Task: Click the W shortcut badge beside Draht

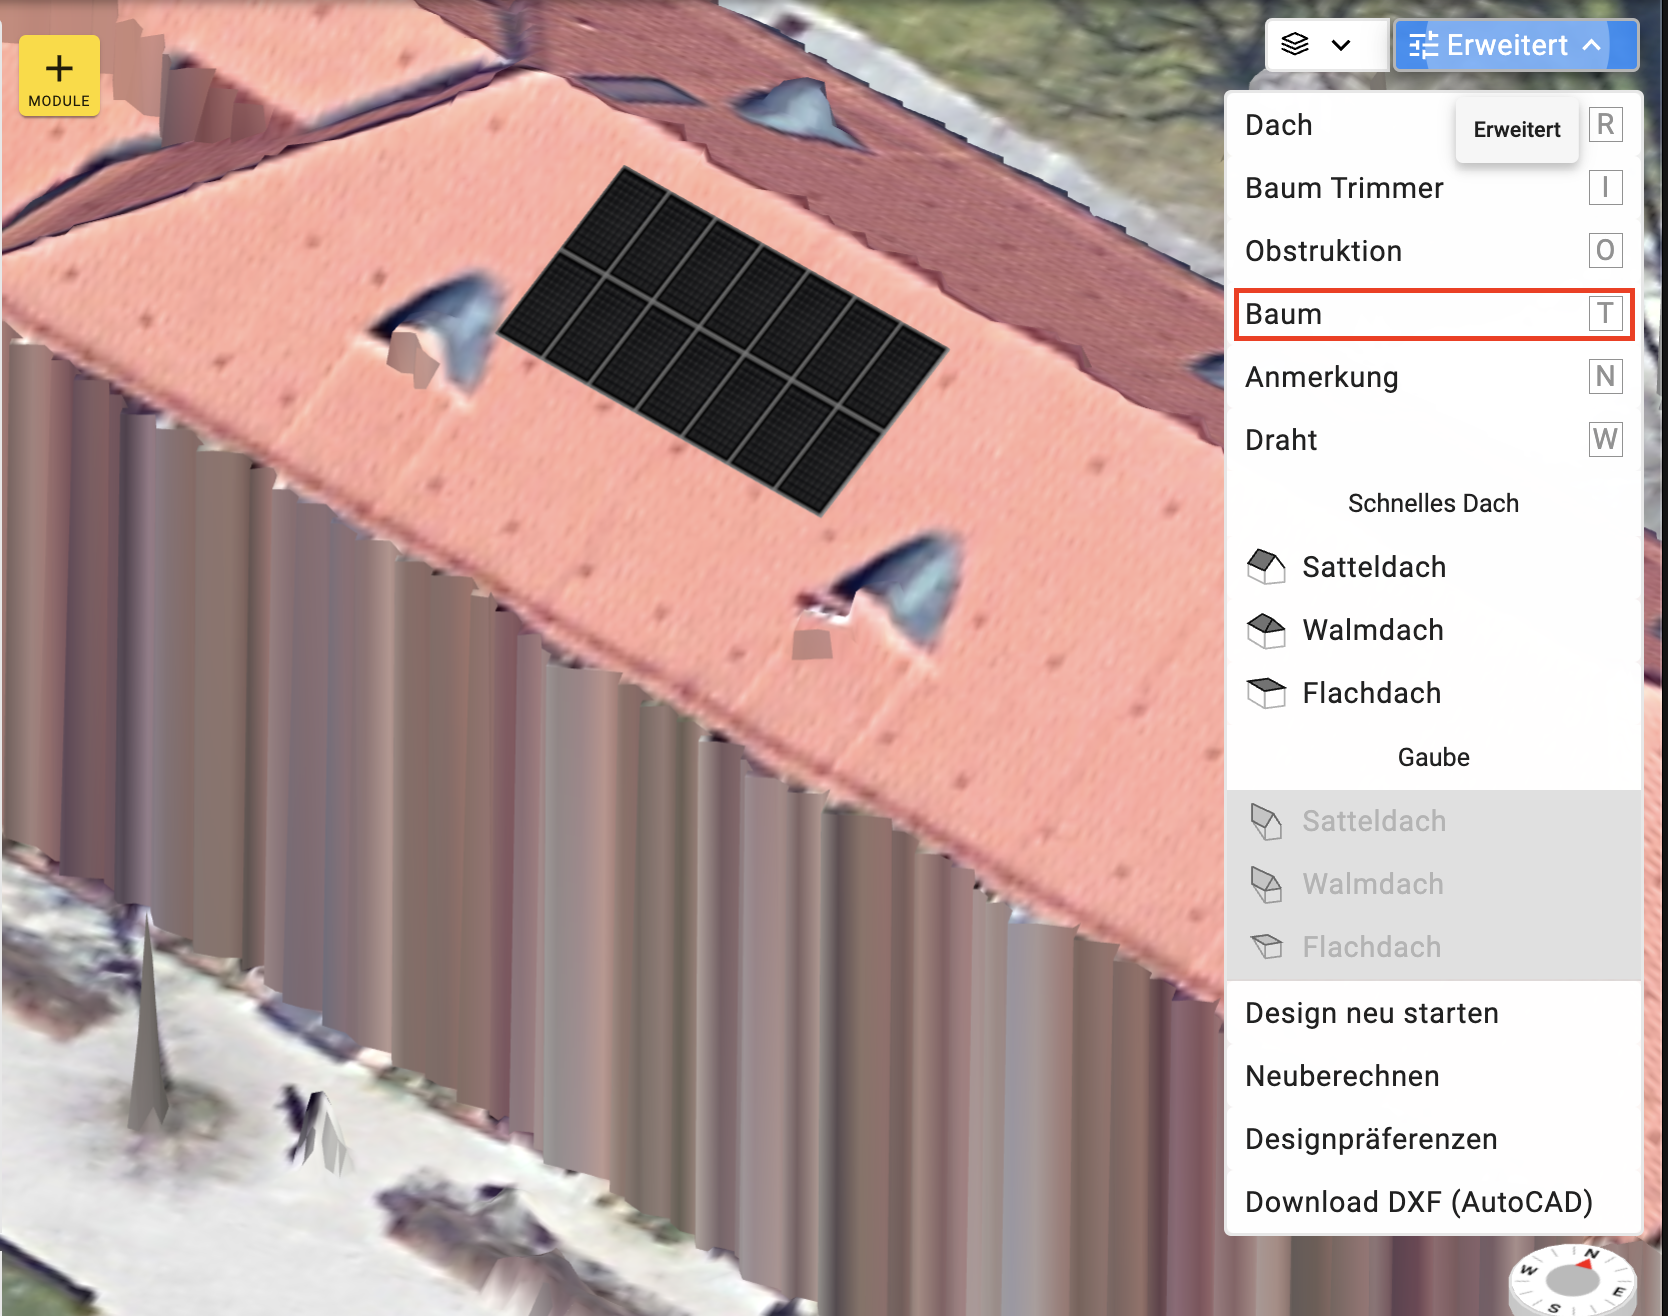Action: click(x=1605, y=440)
